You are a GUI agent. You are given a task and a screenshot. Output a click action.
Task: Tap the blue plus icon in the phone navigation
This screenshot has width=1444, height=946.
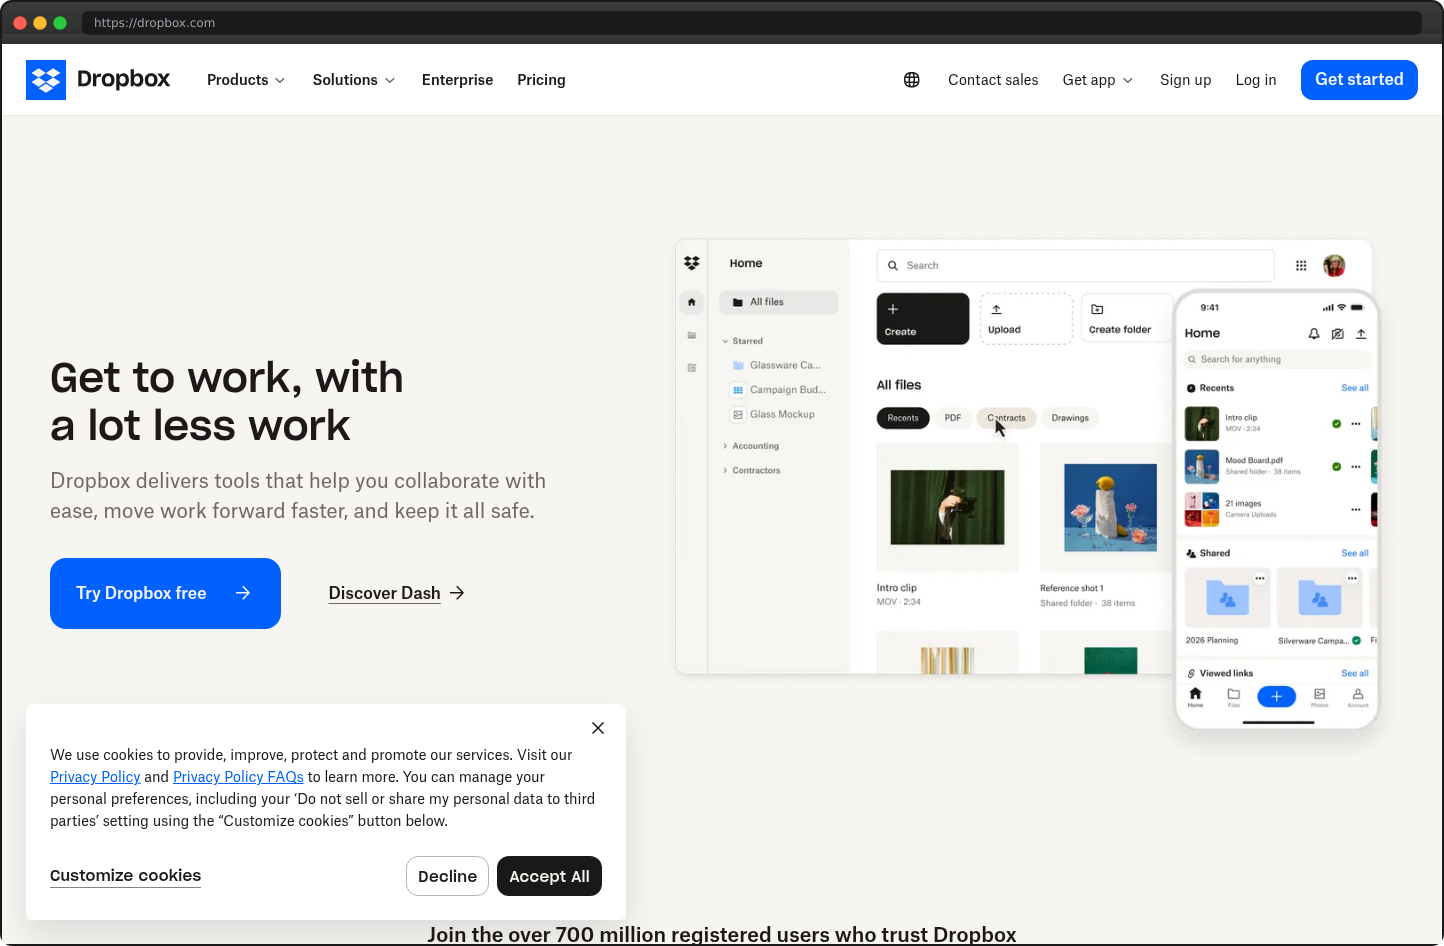tap(1276, 696)
